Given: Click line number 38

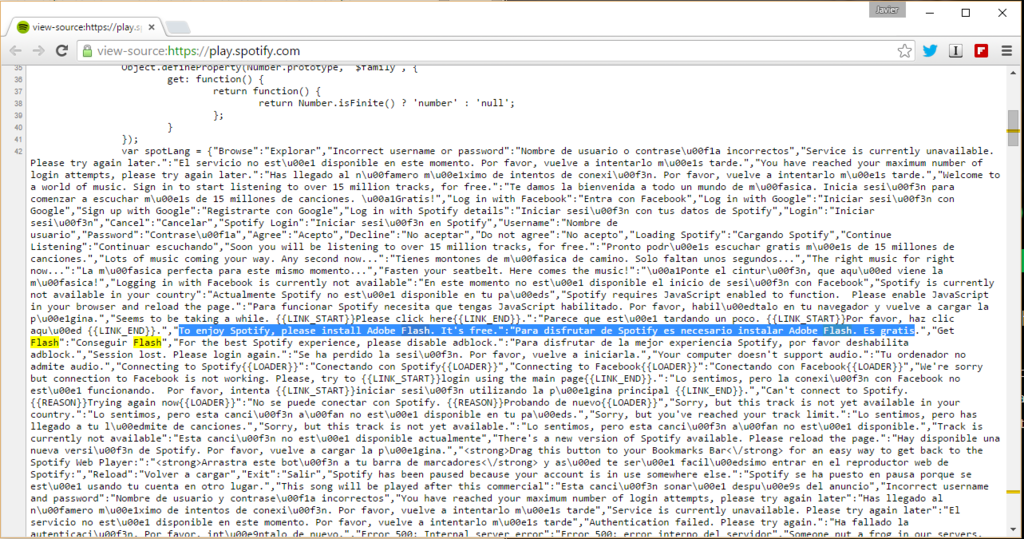Looking at the screenshot, I should [18, 104].
